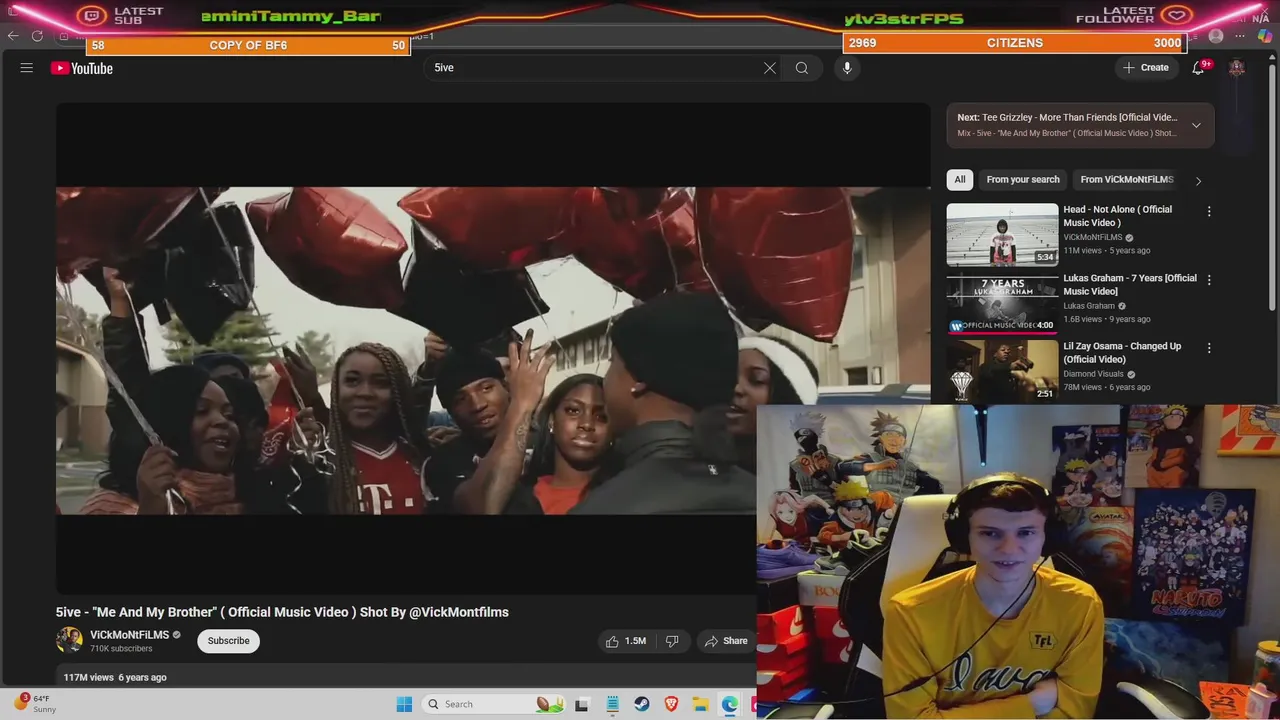Open the more-options menu for Lil Zay Osama
This screenshot has height=720, width=1280.
tap(1209, 348)
